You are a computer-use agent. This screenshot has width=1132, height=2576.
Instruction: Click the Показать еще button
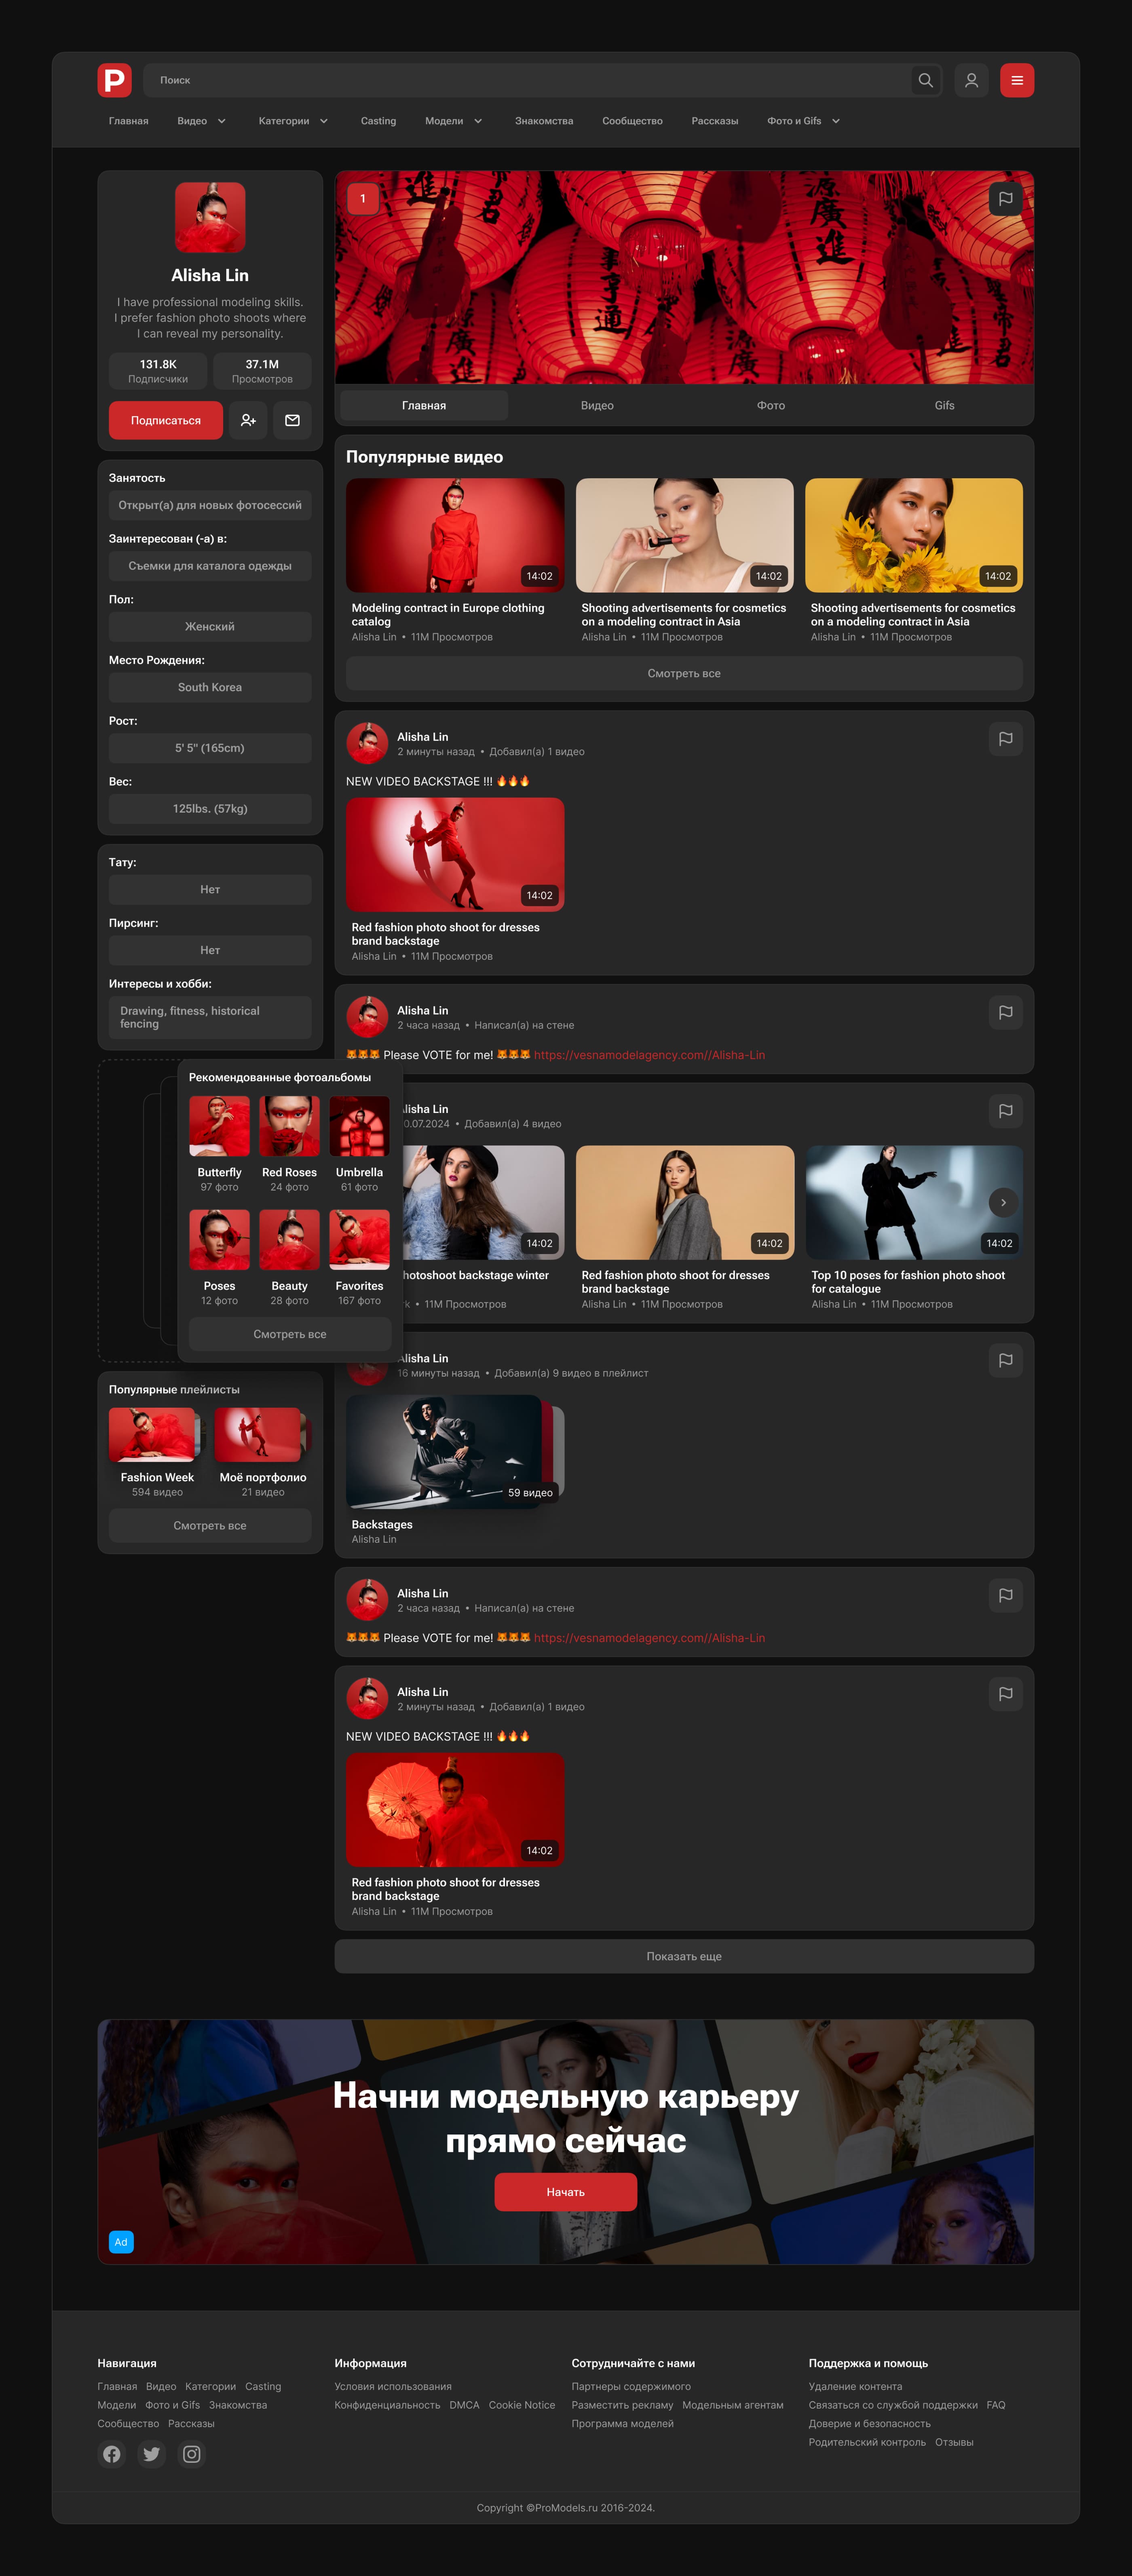point(684,1956)
